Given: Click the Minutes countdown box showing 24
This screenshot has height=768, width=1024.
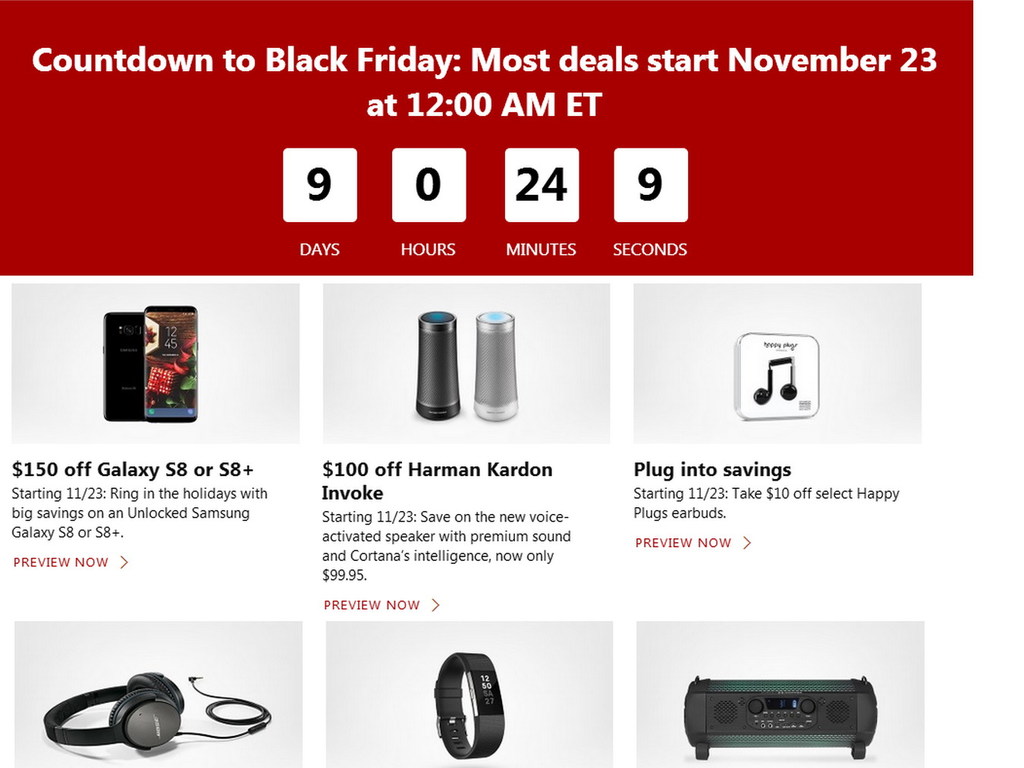Looking at the screenshot, I should tap(542, 185).
